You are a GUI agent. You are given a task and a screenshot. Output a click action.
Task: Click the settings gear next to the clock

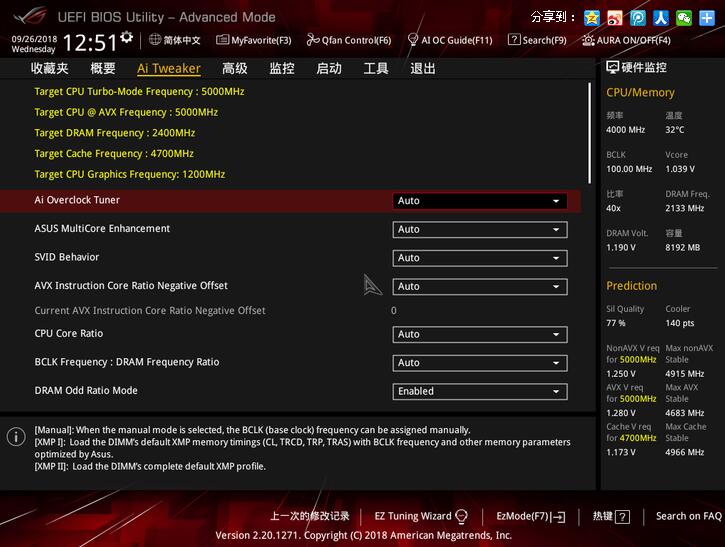click(x=126, y=37)
